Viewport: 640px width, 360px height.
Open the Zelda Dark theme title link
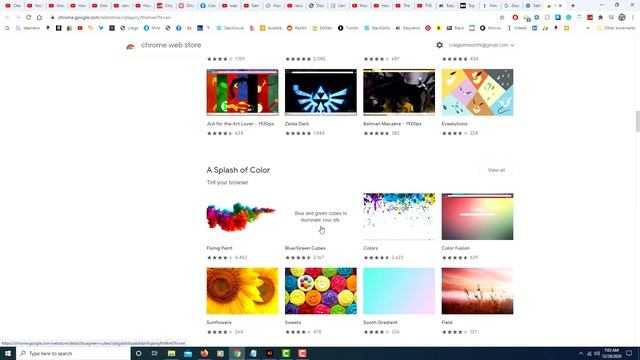[x=297, y=124]
